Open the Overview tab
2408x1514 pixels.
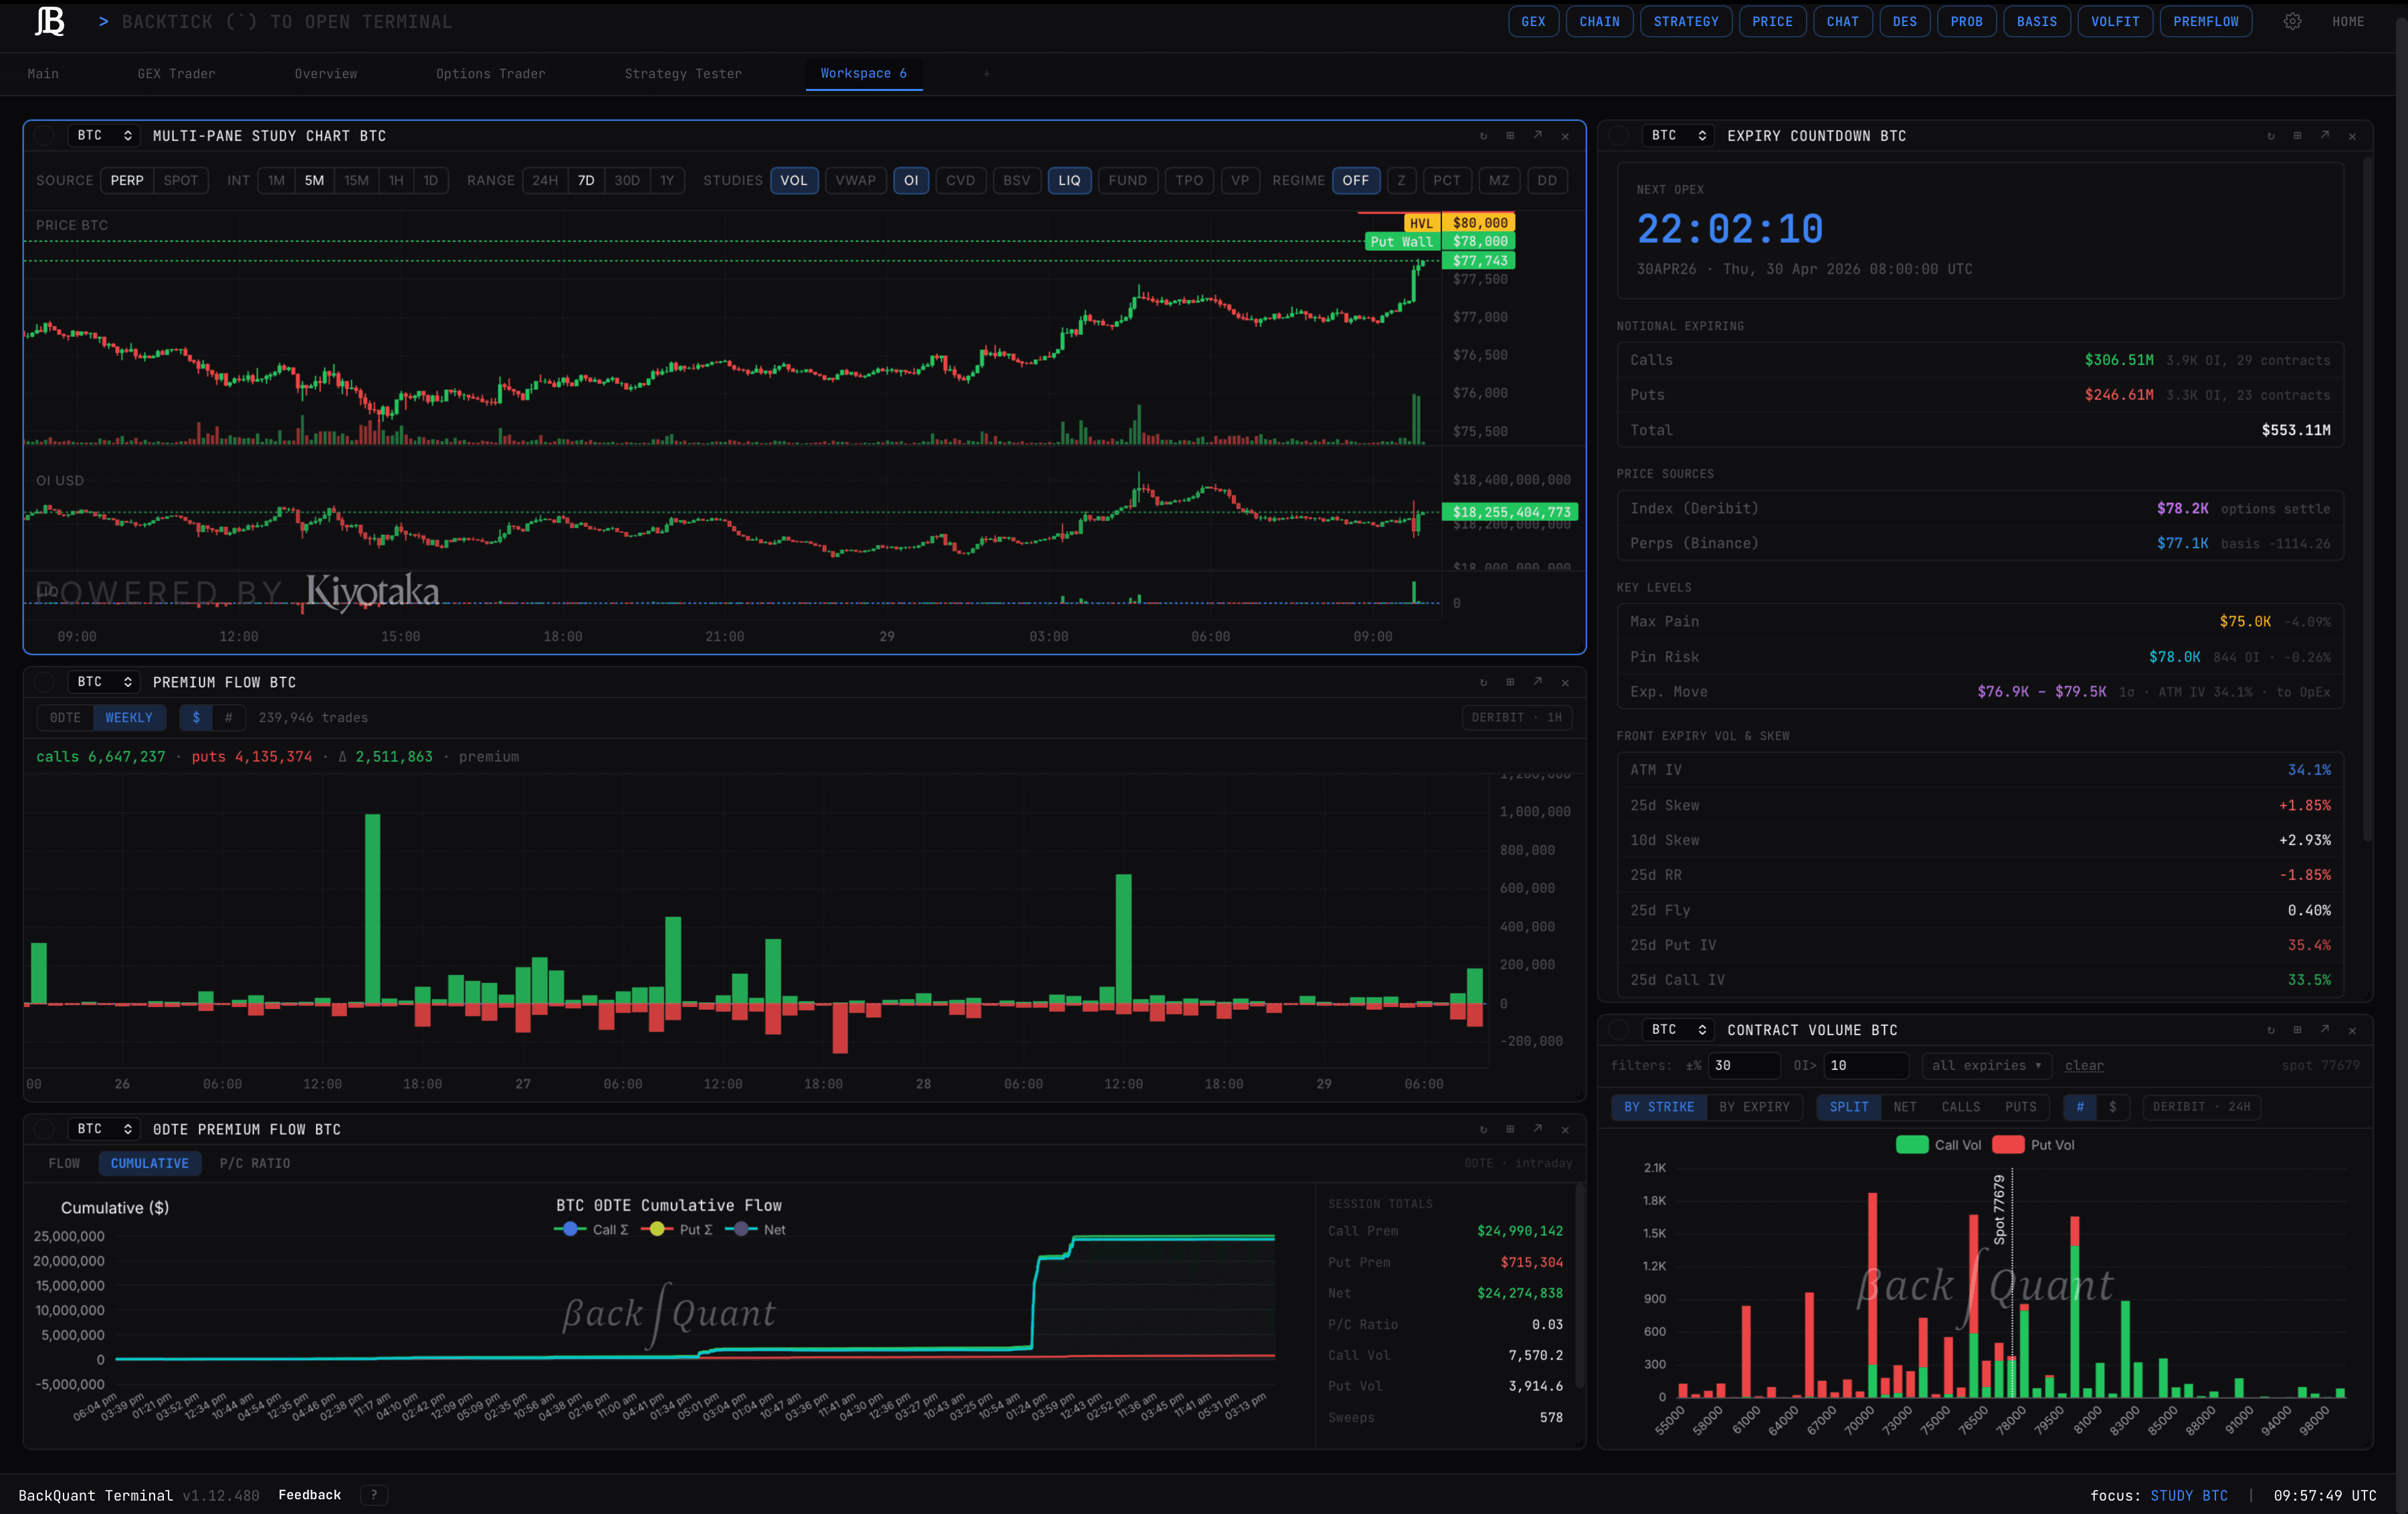[x=325, y=74]
